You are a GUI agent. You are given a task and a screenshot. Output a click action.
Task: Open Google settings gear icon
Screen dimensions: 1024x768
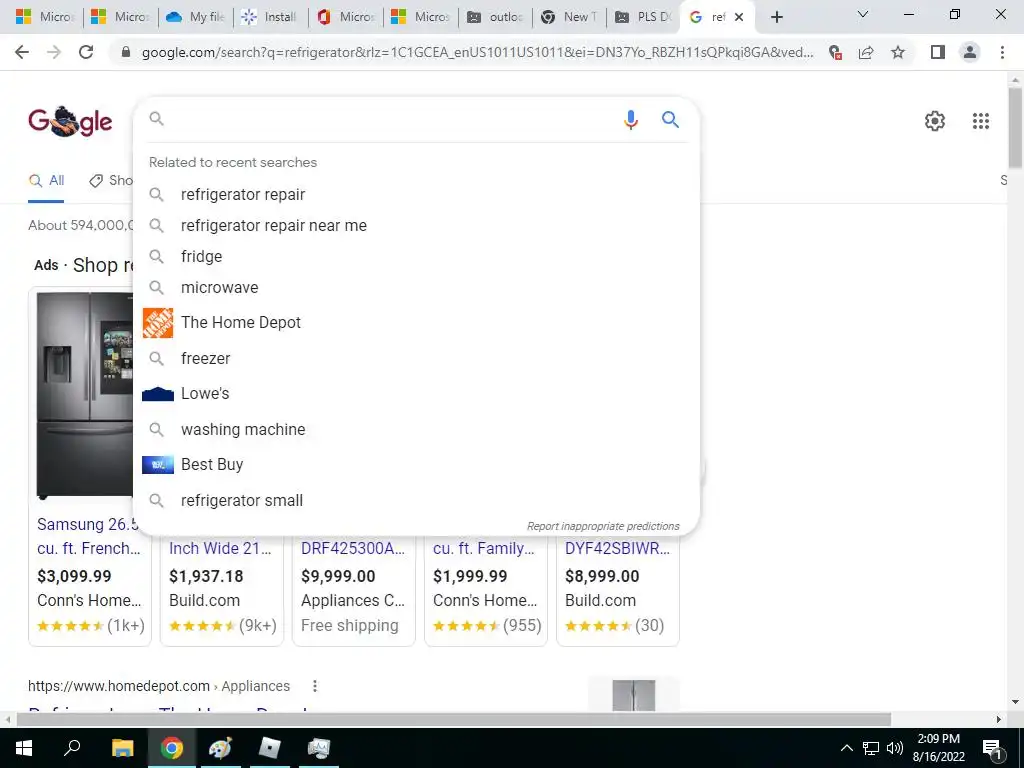[935, 121]
